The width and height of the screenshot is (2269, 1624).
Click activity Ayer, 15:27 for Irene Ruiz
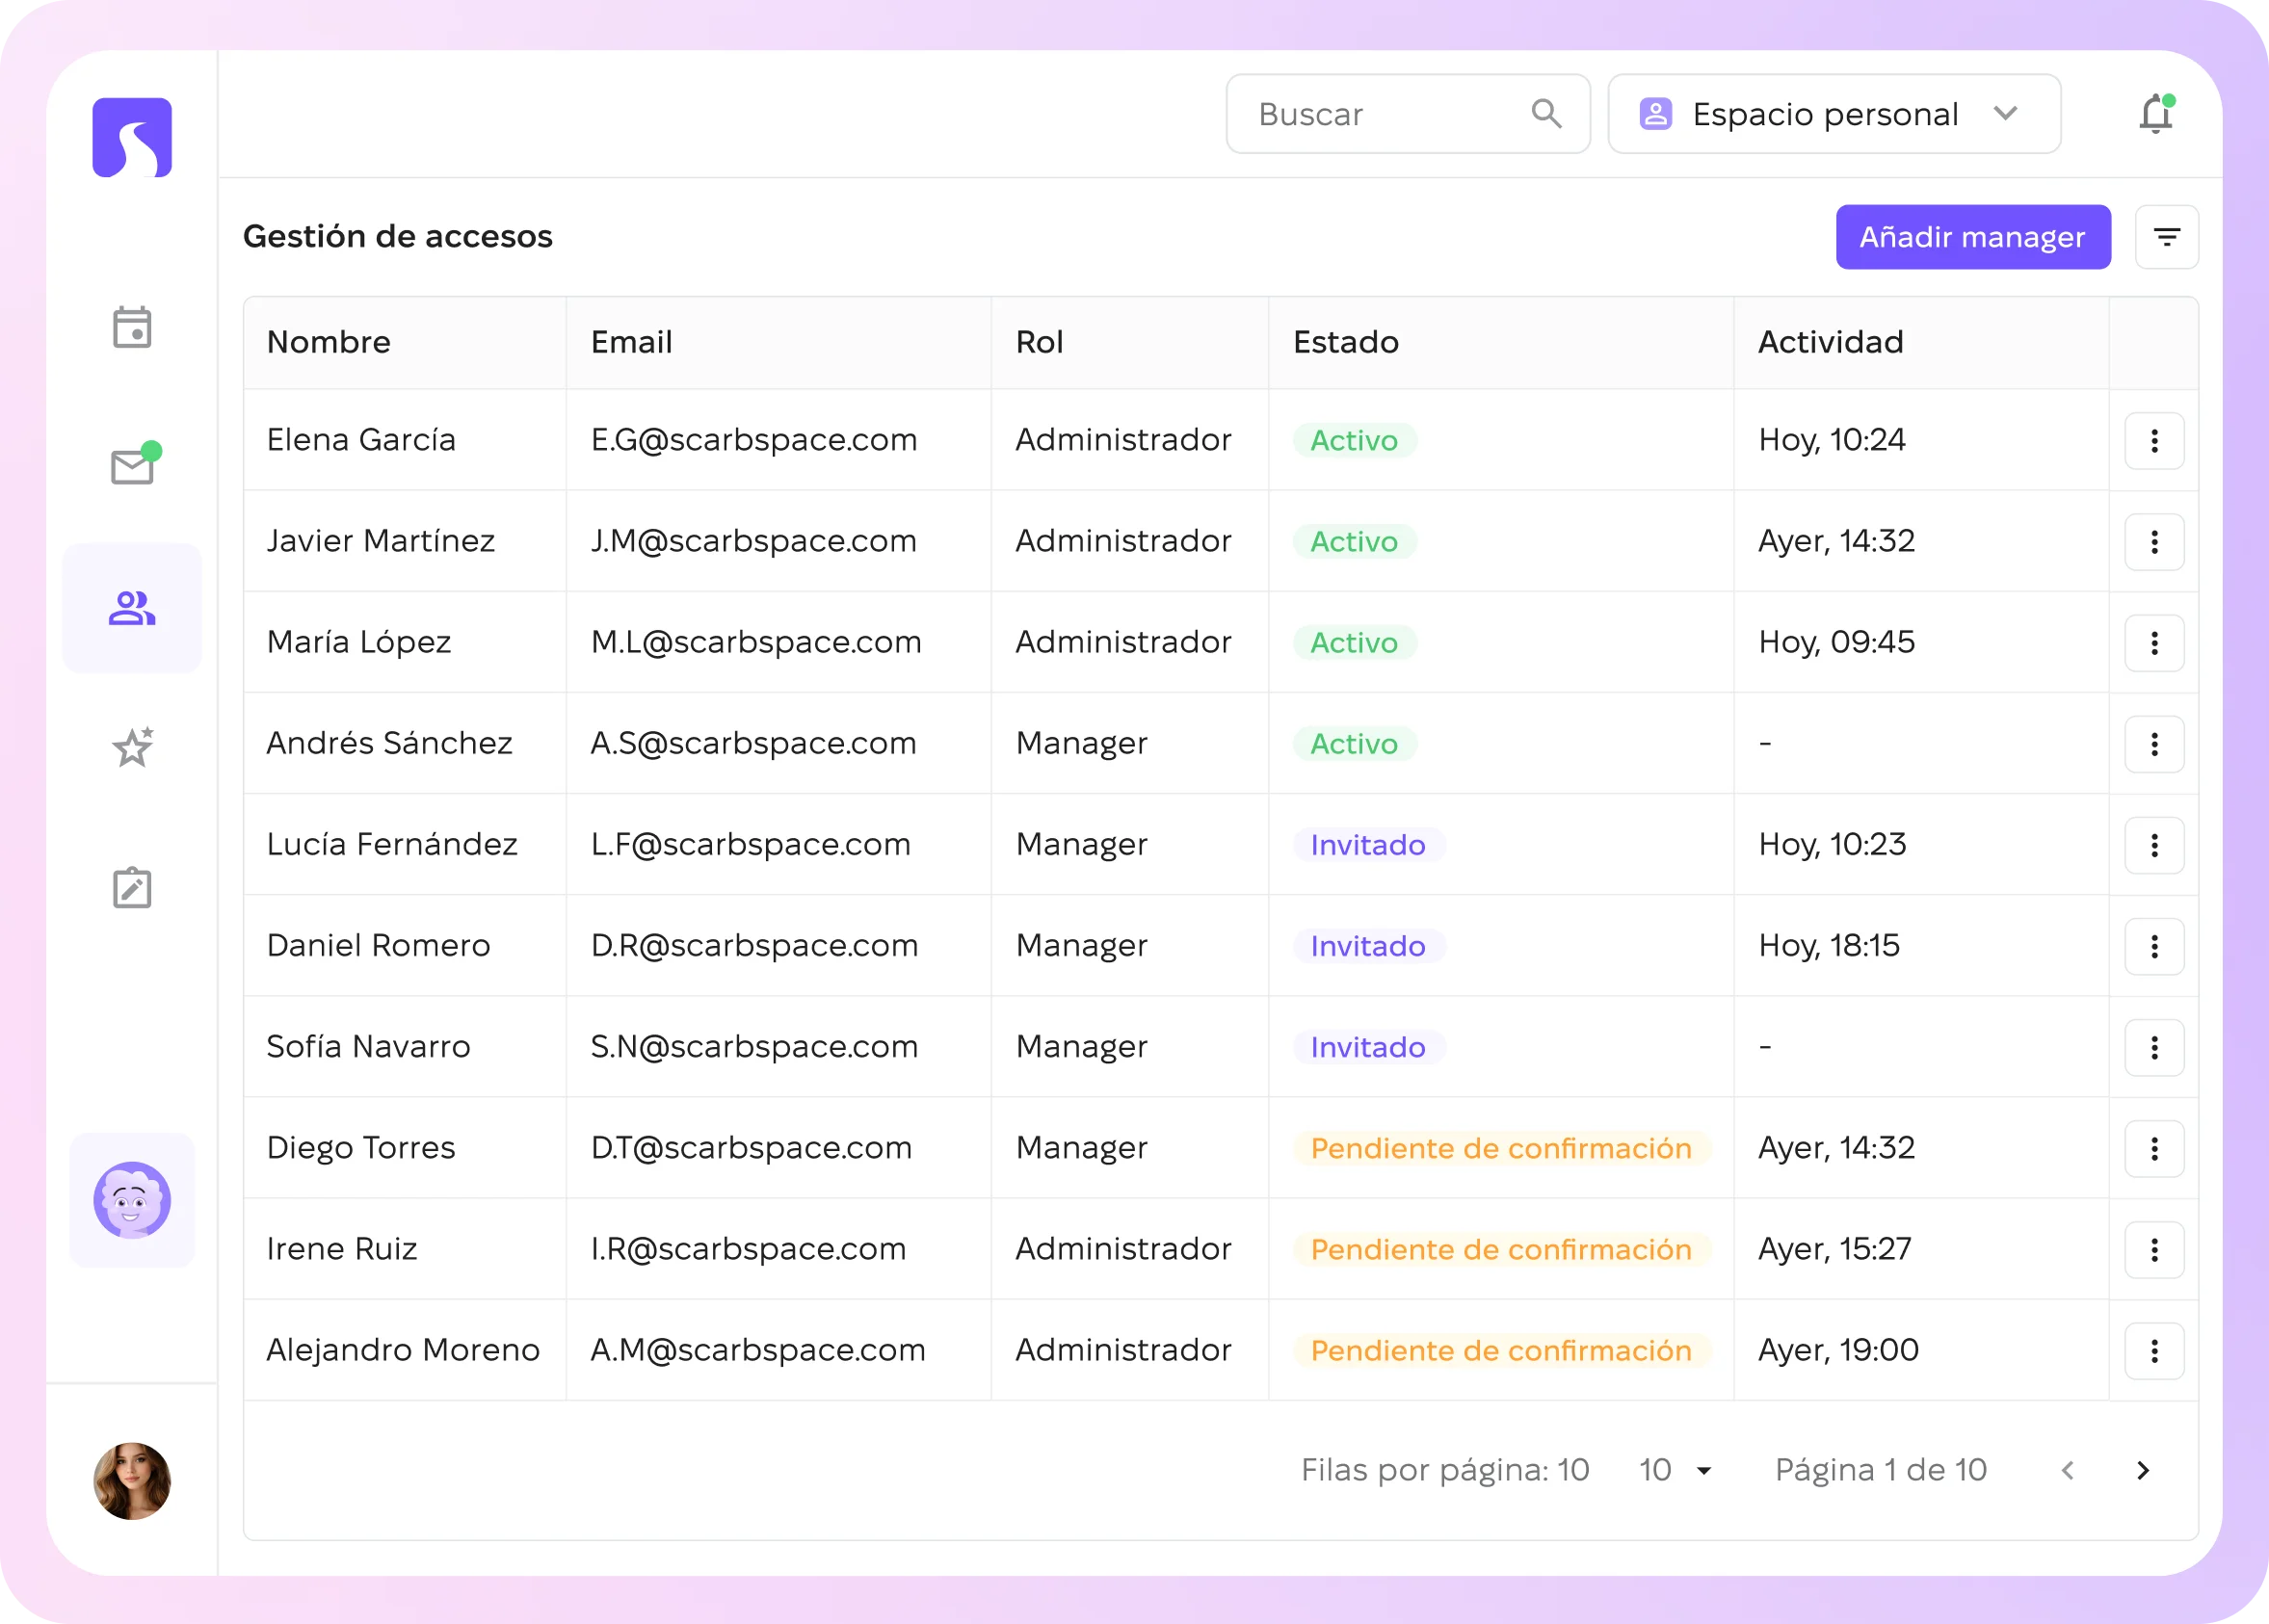point(1834,1249)
